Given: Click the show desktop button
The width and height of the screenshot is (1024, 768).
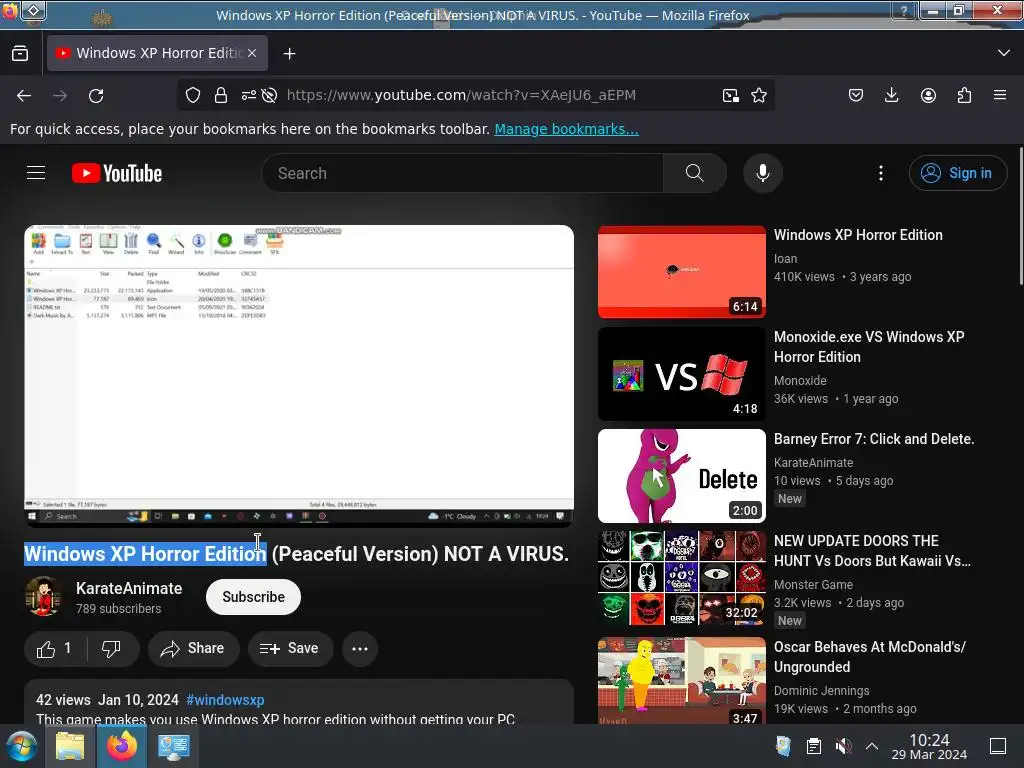Looking at the screenshot, I should [x=998, y=746].
